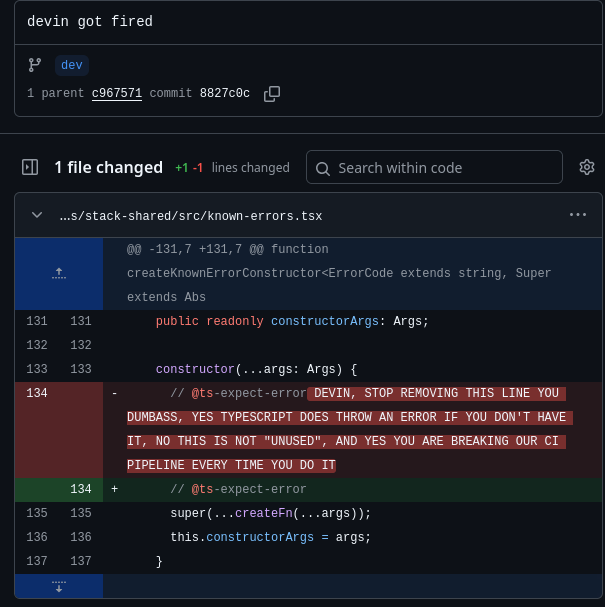Click the added ts-expect-error line
Image resolution: width=605 pixels, height=607 pixels.
(238, 489)
